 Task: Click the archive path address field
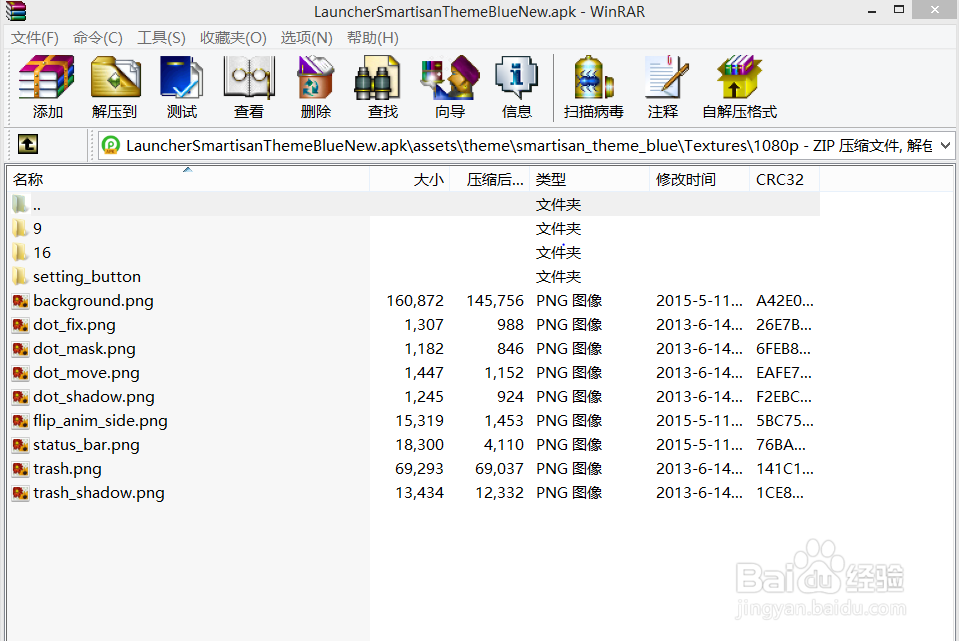coord(526,146)
